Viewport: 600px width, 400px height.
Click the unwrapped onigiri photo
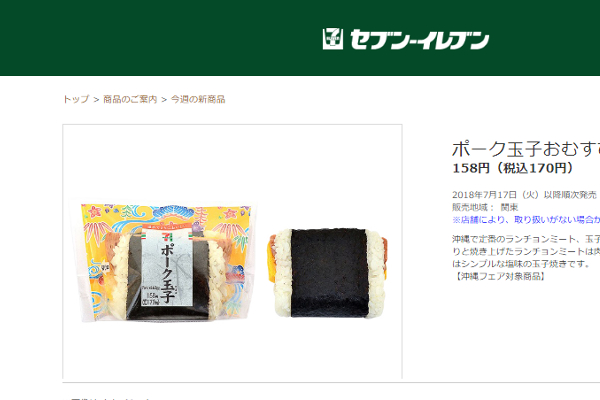pos(328,273)
